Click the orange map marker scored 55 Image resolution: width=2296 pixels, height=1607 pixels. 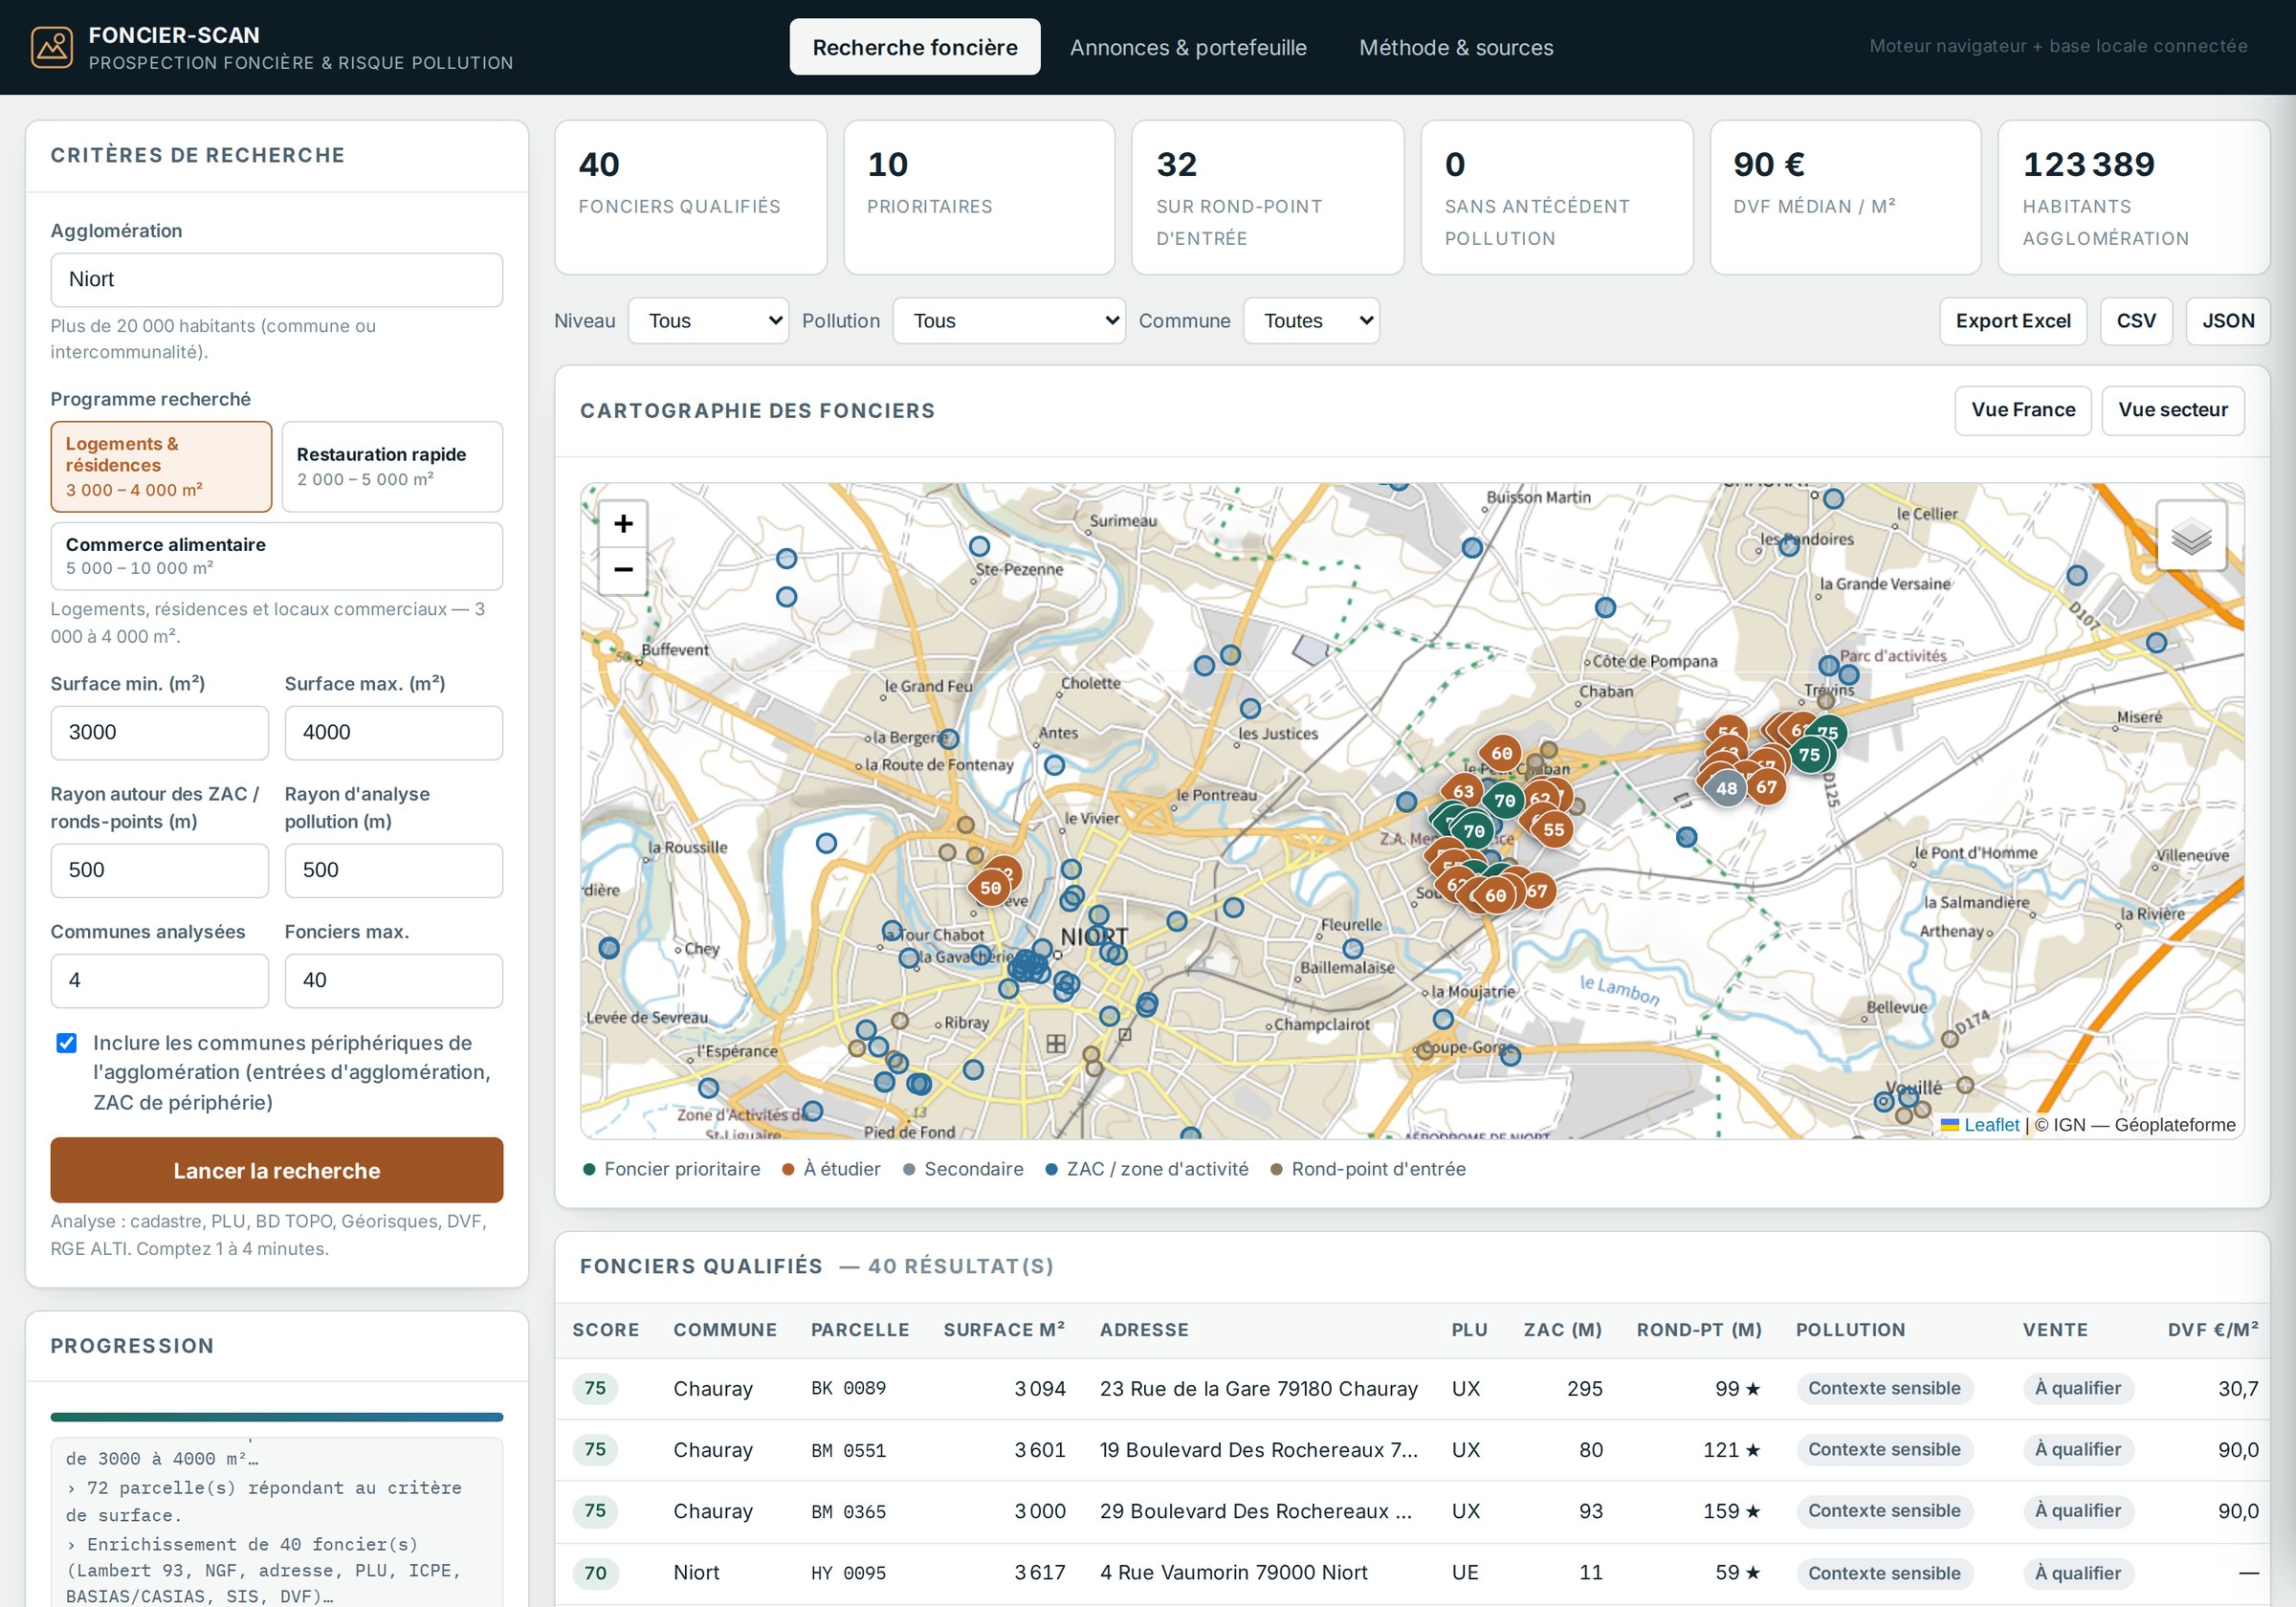click(x=1553, y=830)
